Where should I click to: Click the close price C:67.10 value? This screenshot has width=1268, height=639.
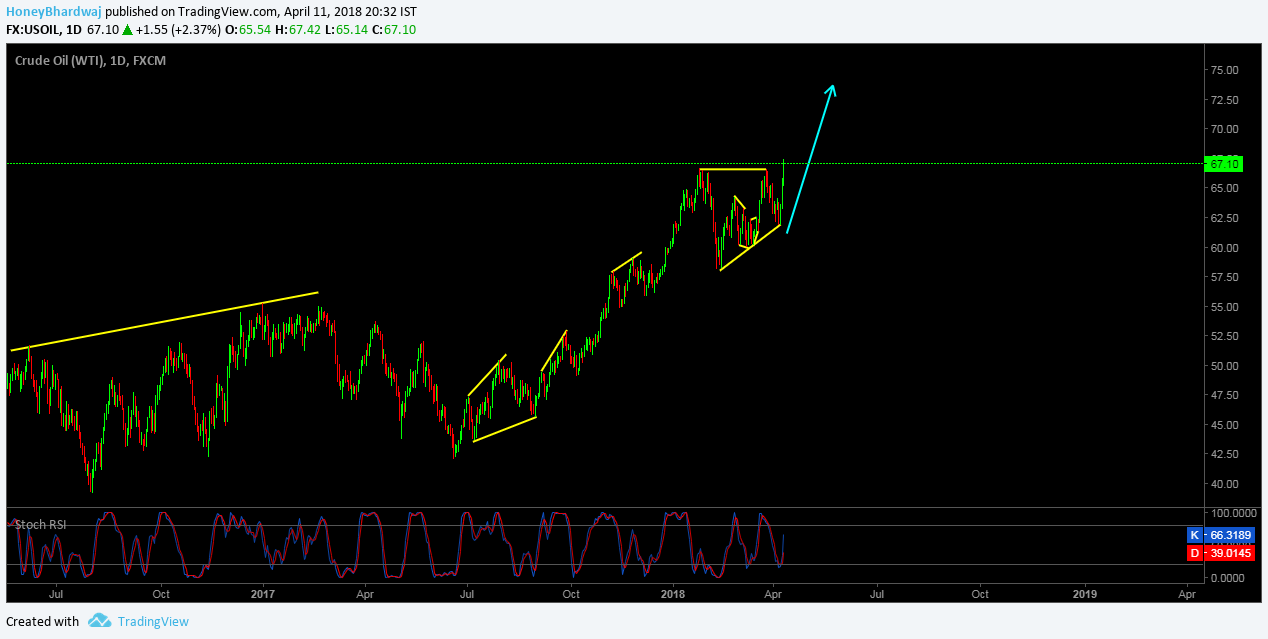click(x=394, y=30)
